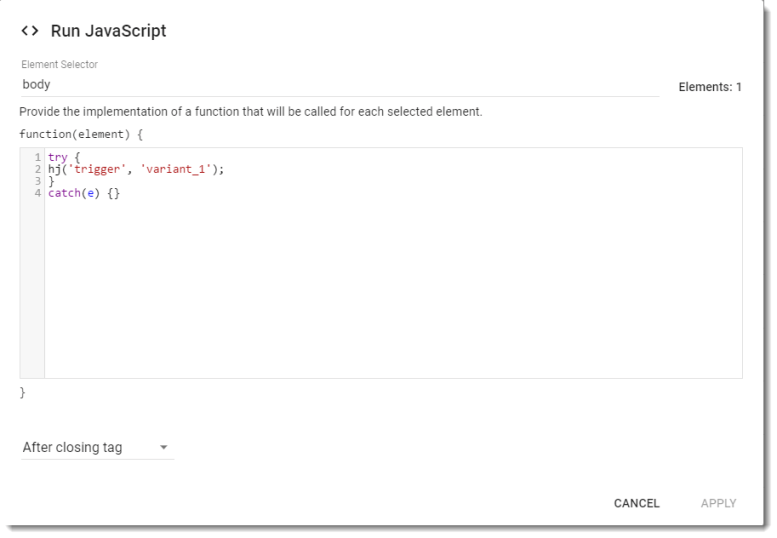Click the instruction text about function implementation
This screenshot has height=538, width=777.
(x=250, y=112)
